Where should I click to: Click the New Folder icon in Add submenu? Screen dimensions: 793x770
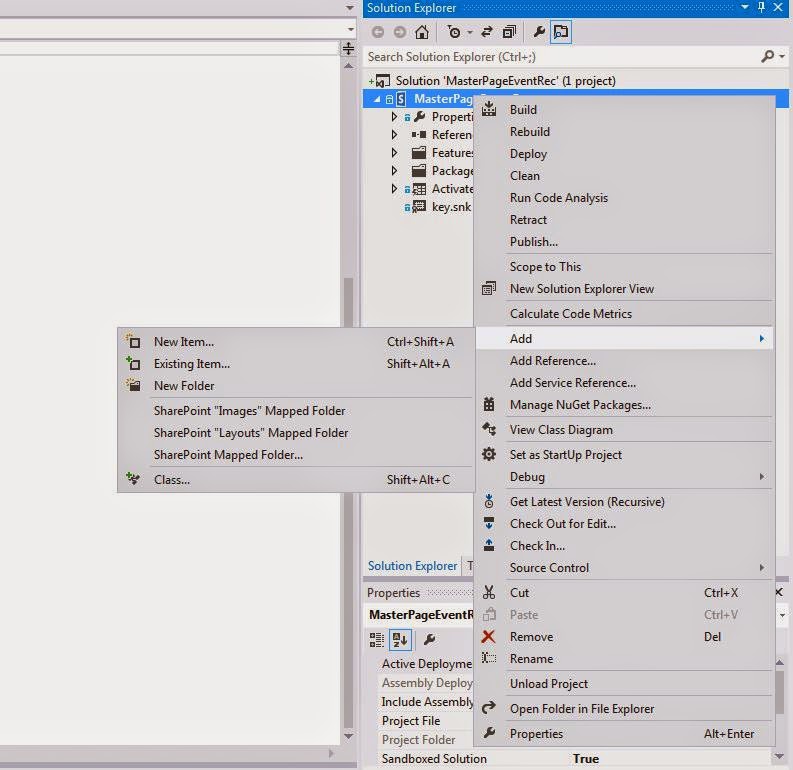[133, 385]
